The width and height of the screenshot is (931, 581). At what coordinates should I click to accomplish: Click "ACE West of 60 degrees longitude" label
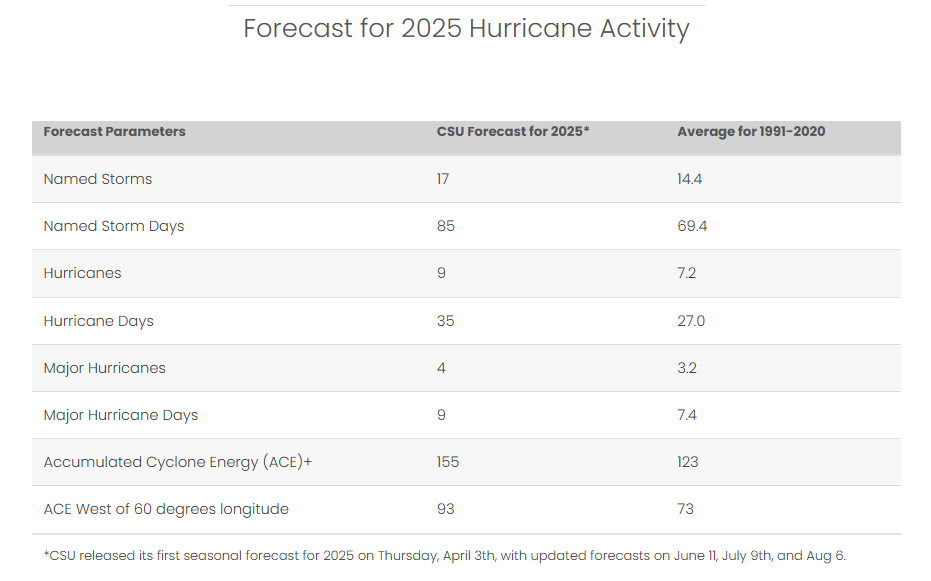coord(166,509)
